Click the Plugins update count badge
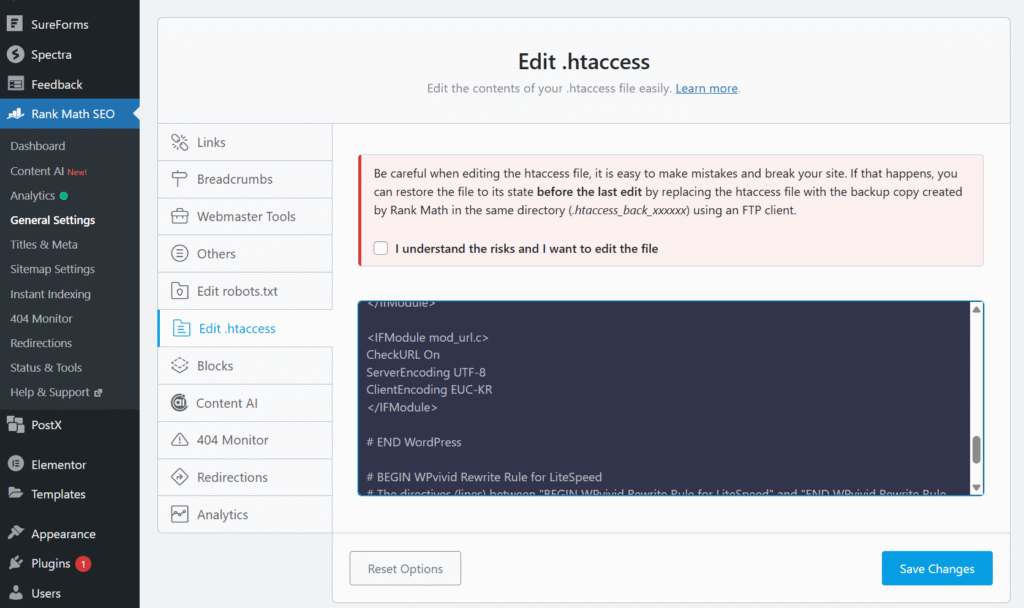This screenshot has height=608, width=1024. 83,564
